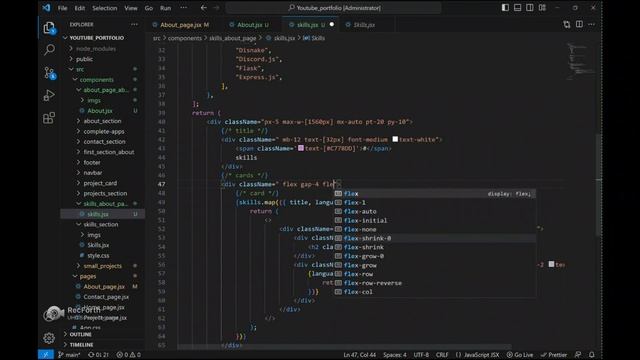Open About.jsx in the file tree
This screenshot has width=640, height=360.
100,111
